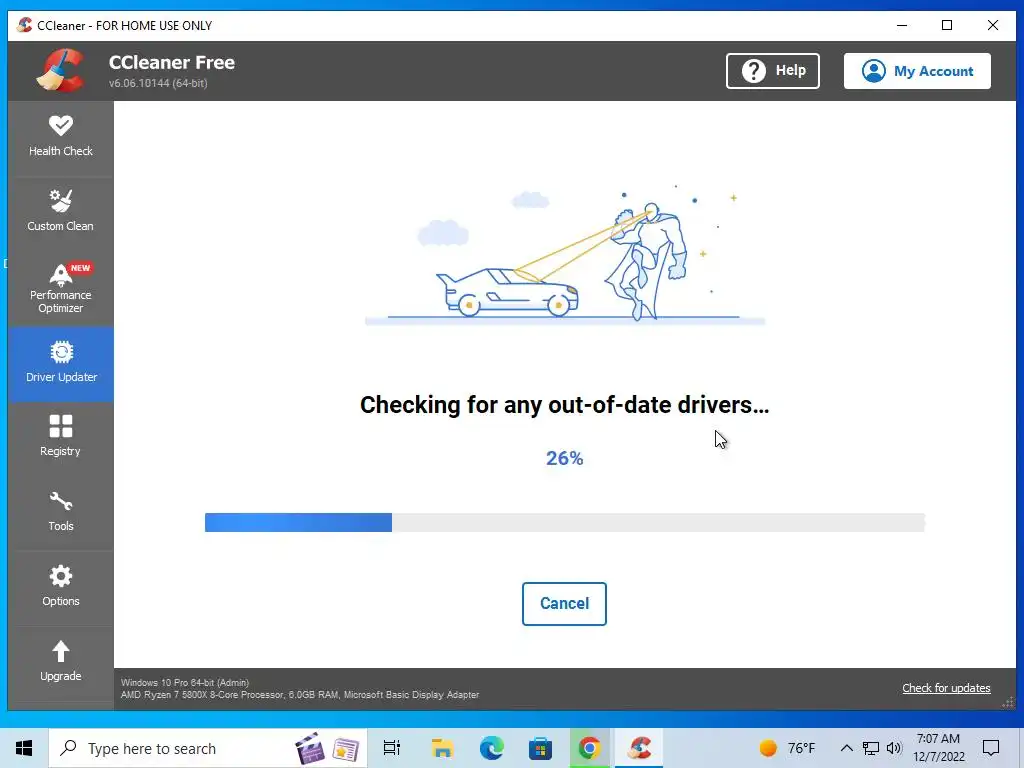1024x768 pixels.
Task: Click the CCleaner version number text
Action: coord(158,83)
